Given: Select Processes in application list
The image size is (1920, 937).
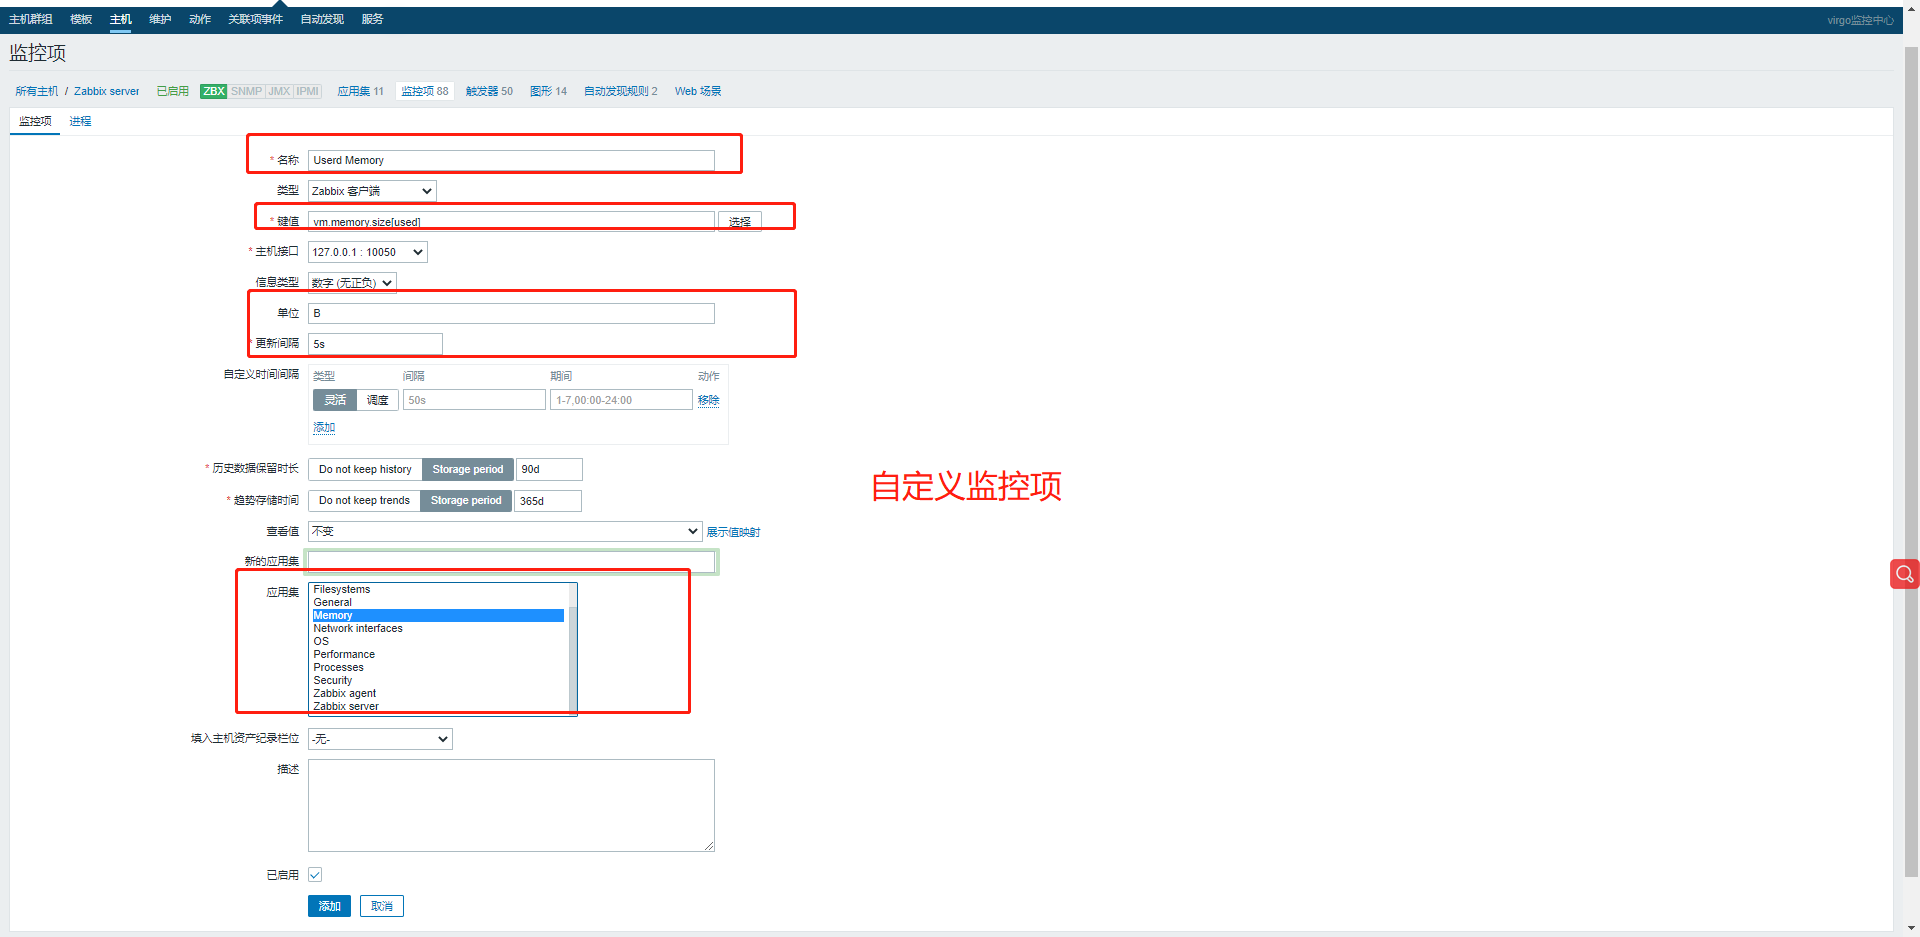Looking at the screenshot, I should (438, 668).
